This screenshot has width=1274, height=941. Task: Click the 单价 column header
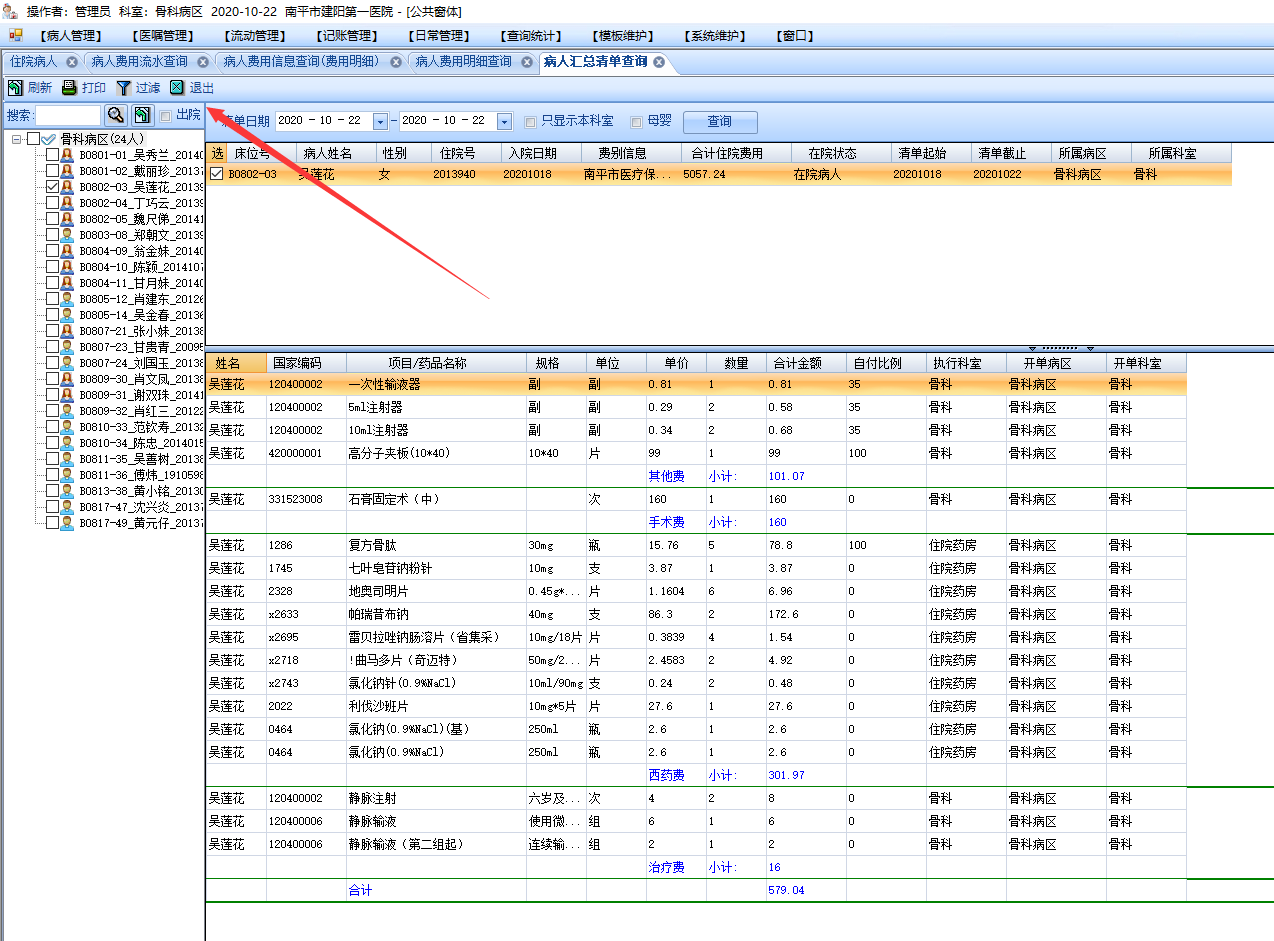point(676,363)
